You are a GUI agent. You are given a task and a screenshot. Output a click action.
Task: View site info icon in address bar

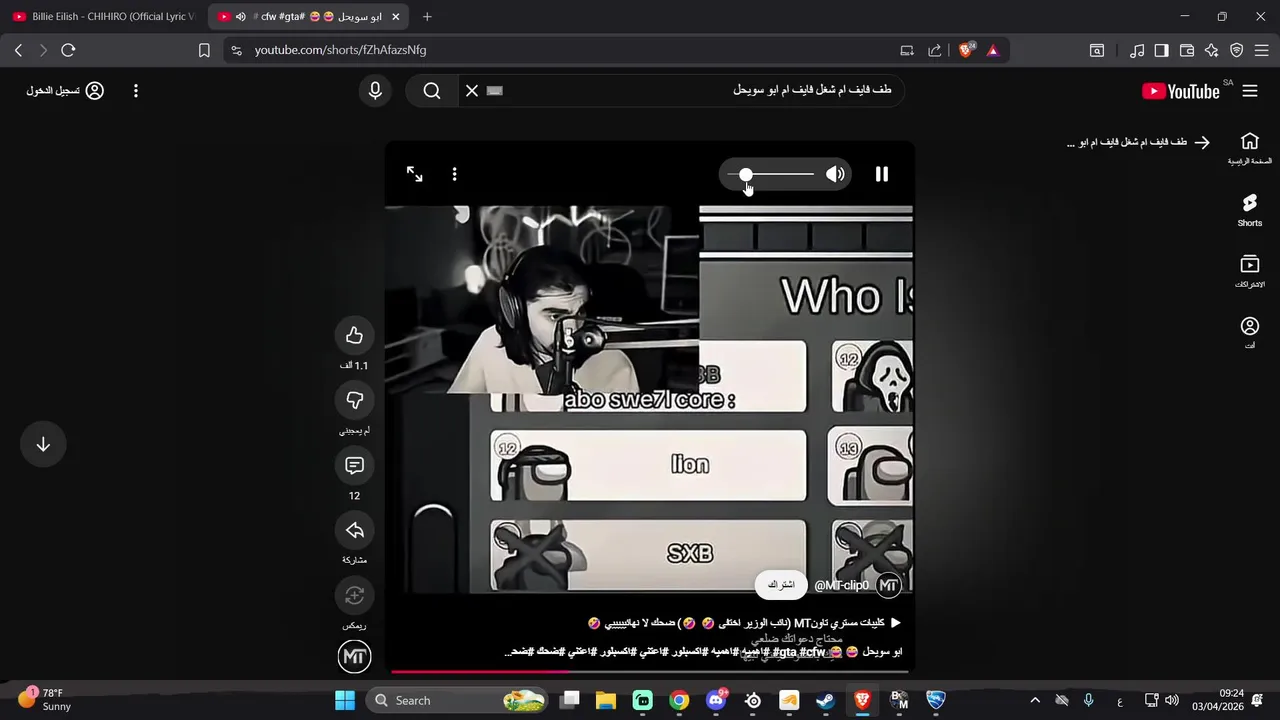click(x=236, y=50)
